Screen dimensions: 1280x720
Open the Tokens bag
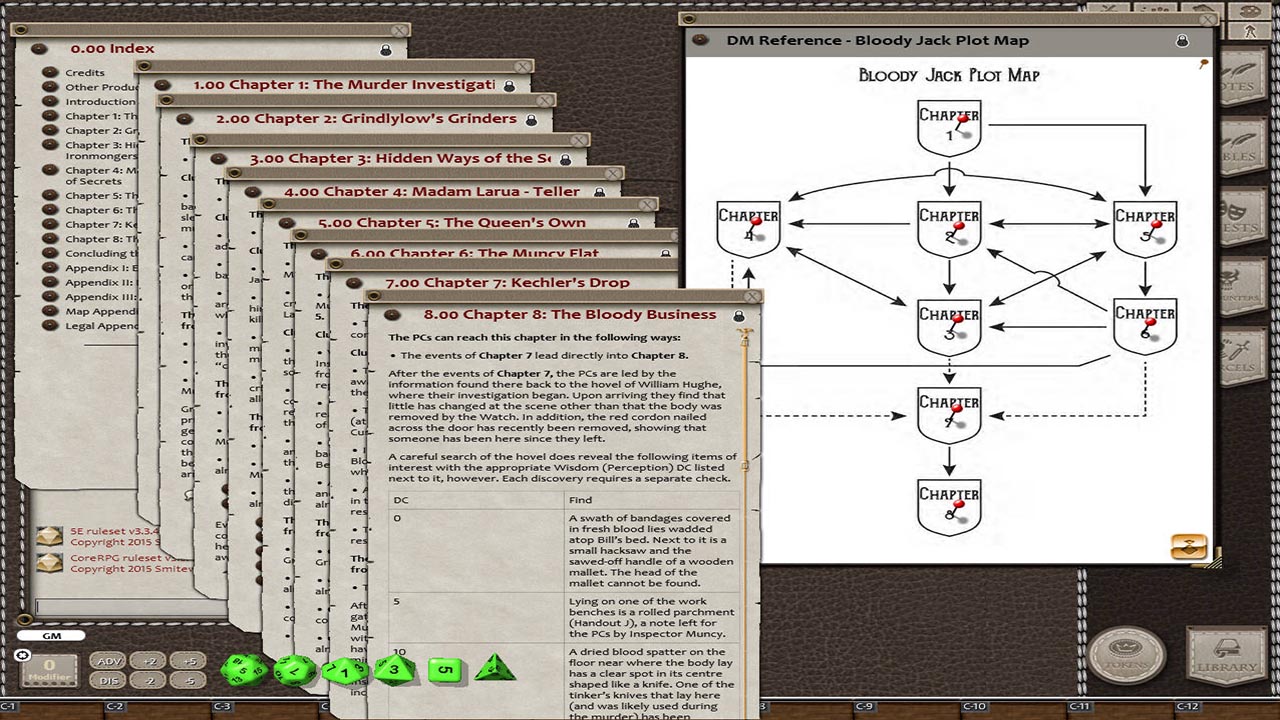point(1127,657)
